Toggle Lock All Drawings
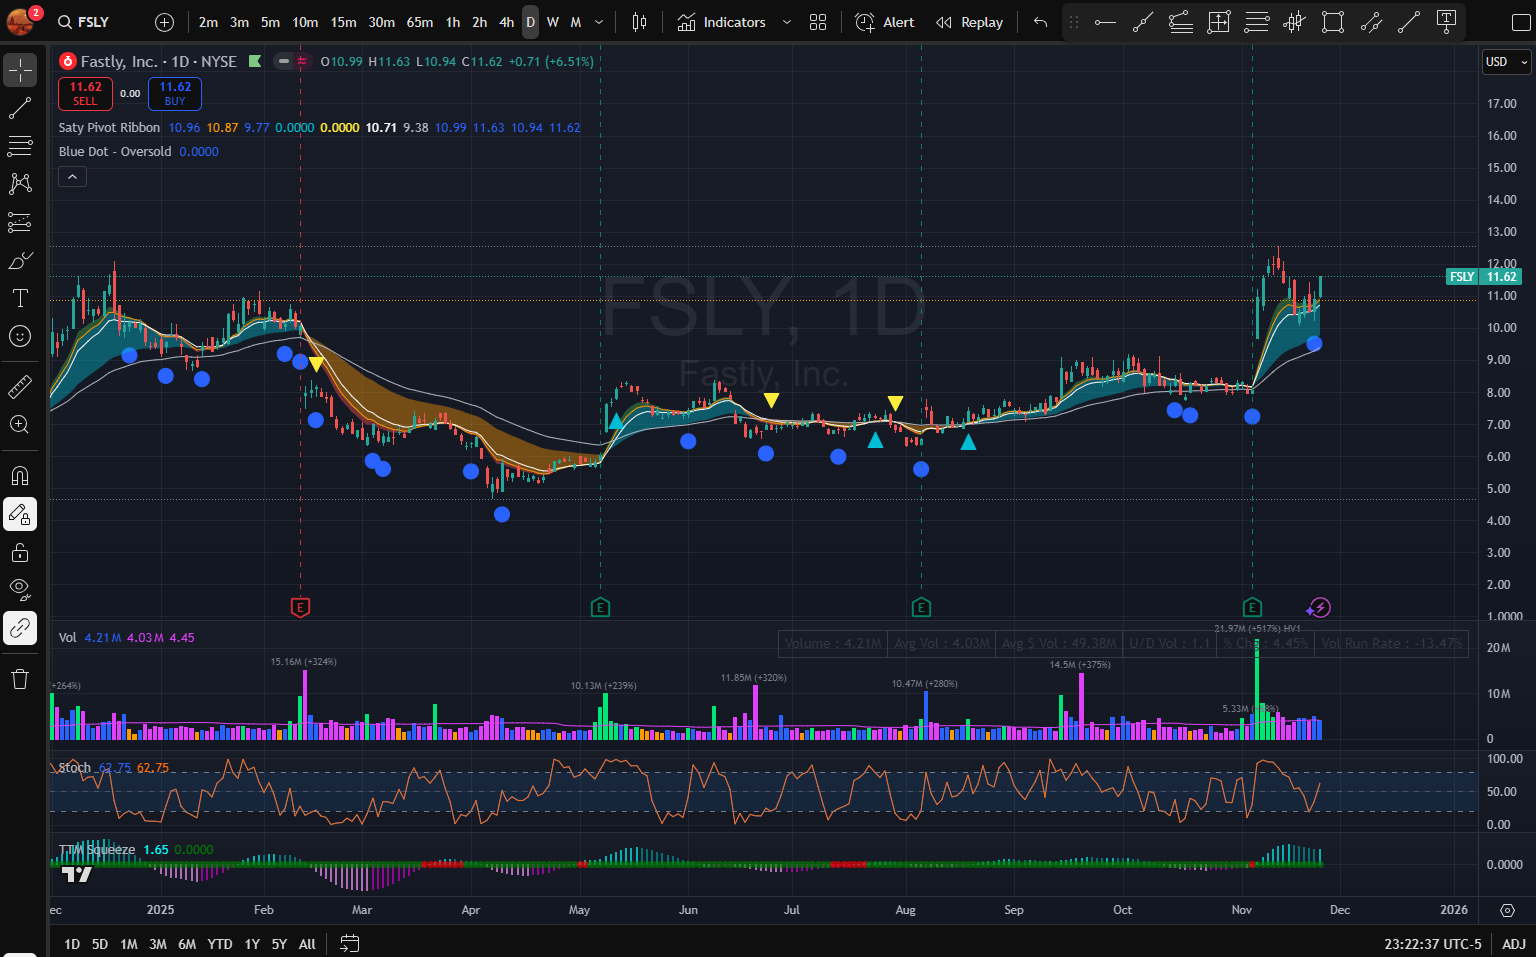Image resolution: width=1536 pixels, height=957 pixels. 20,552
